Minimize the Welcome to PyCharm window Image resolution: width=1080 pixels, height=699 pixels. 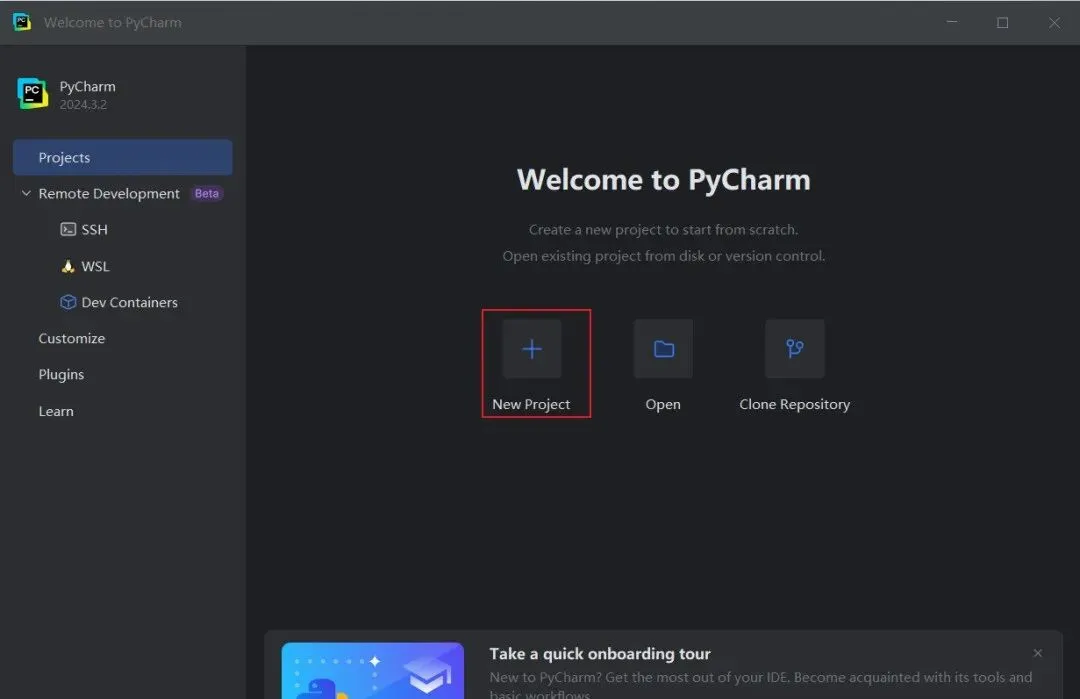tap(952, 22)
